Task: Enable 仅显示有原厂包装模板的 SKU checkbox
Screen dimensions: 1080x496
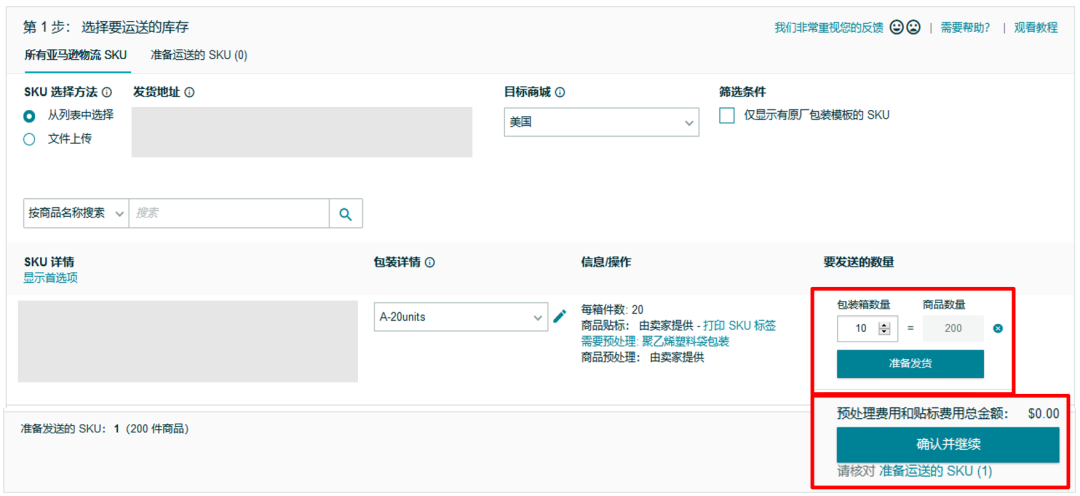Action: click(x=727, y=116)
